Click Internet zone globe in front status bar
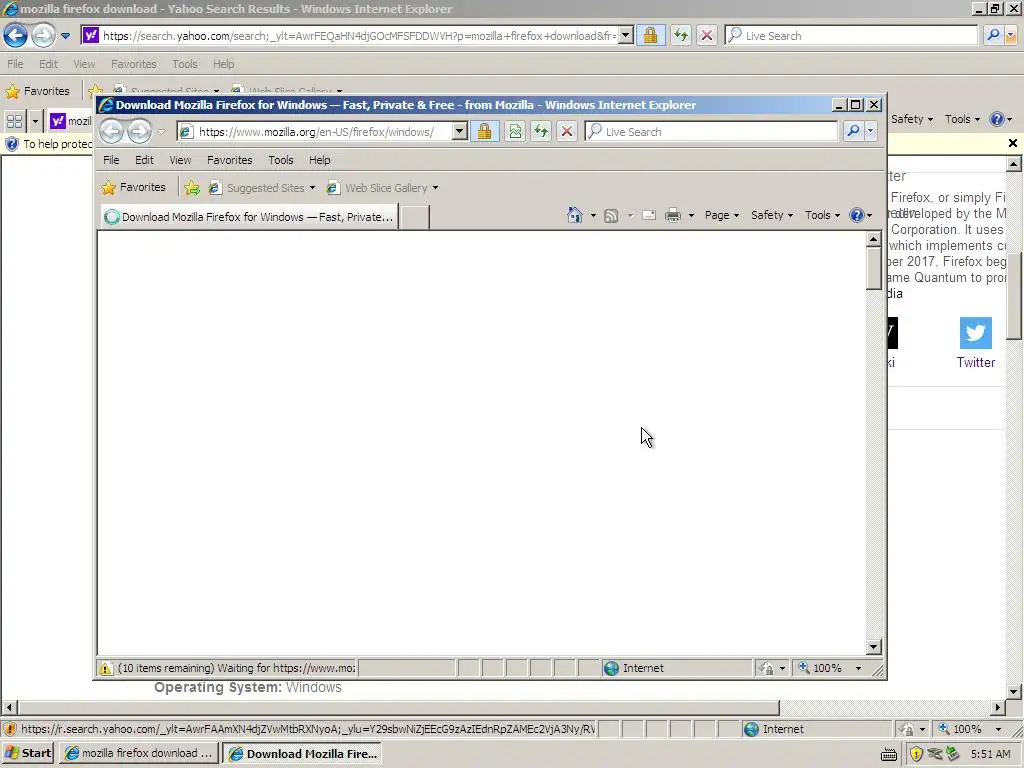Screen dimensions: 1024x768 [611, 668]
